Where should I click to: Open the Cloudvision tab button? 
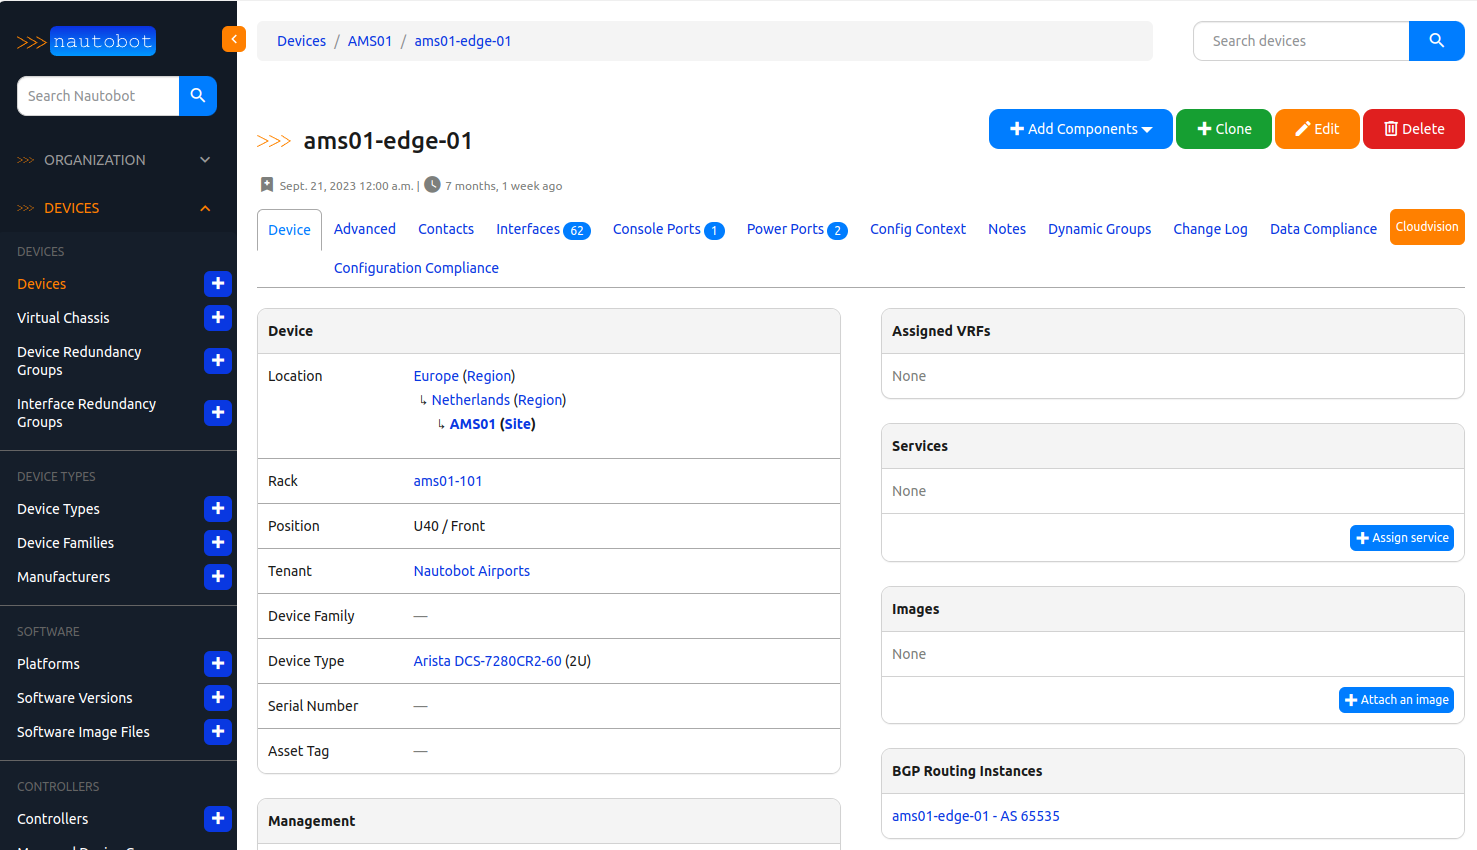1426,227
